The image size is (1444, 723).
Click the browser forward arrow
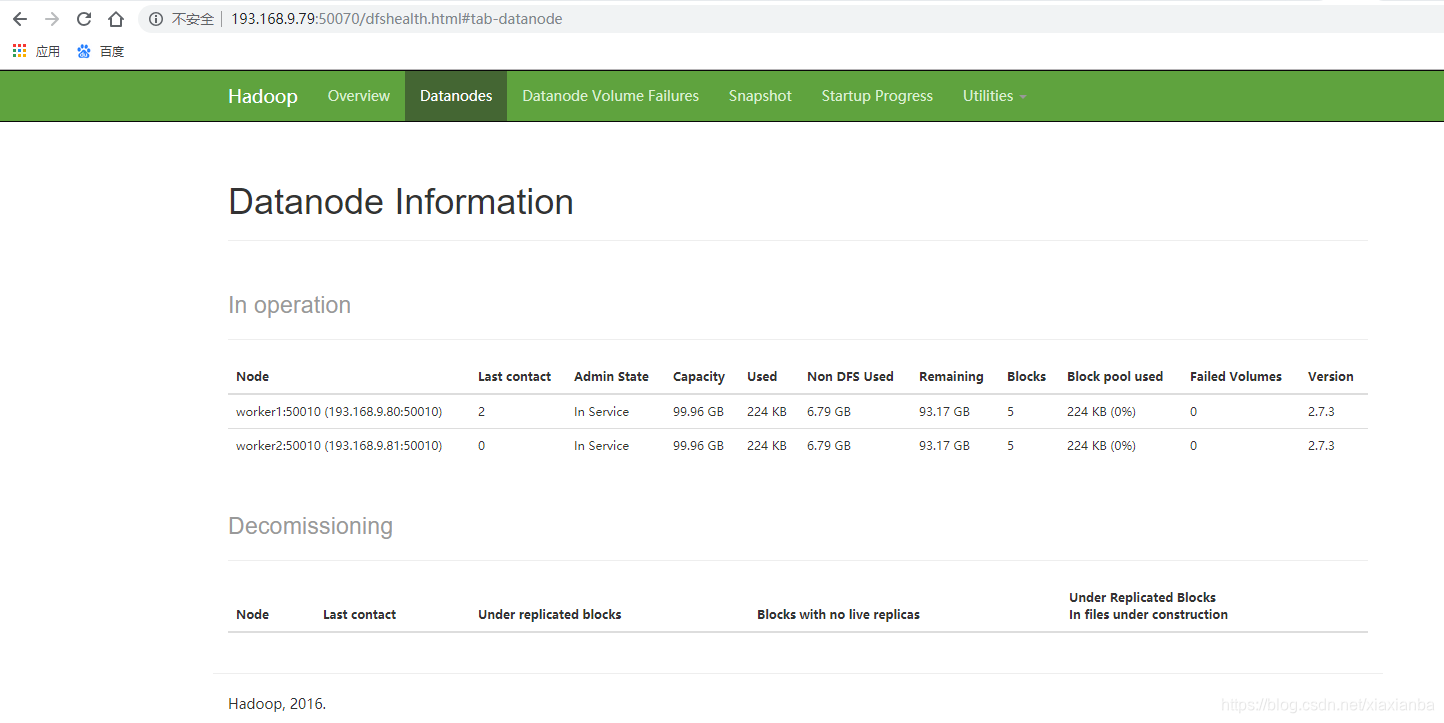(x=52, y=19)
